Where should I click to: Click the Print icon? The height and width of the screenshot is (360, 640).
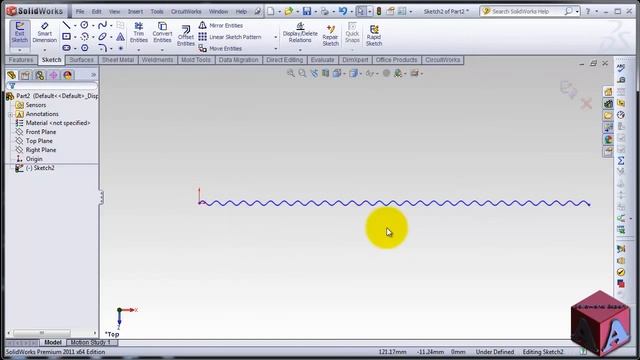pyautogui.click(x=324, y=11)
